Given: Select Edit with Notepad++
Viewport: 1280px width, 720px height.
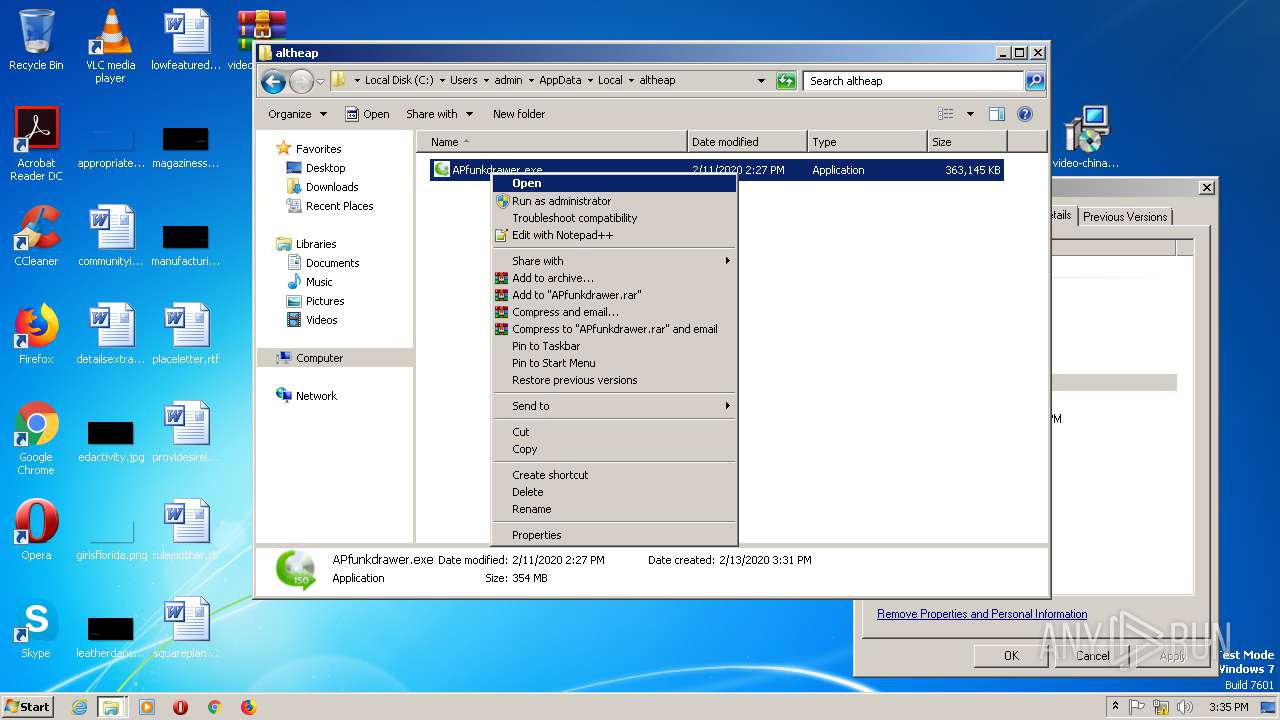Looking at the screenshot, I should coord(614,235).
